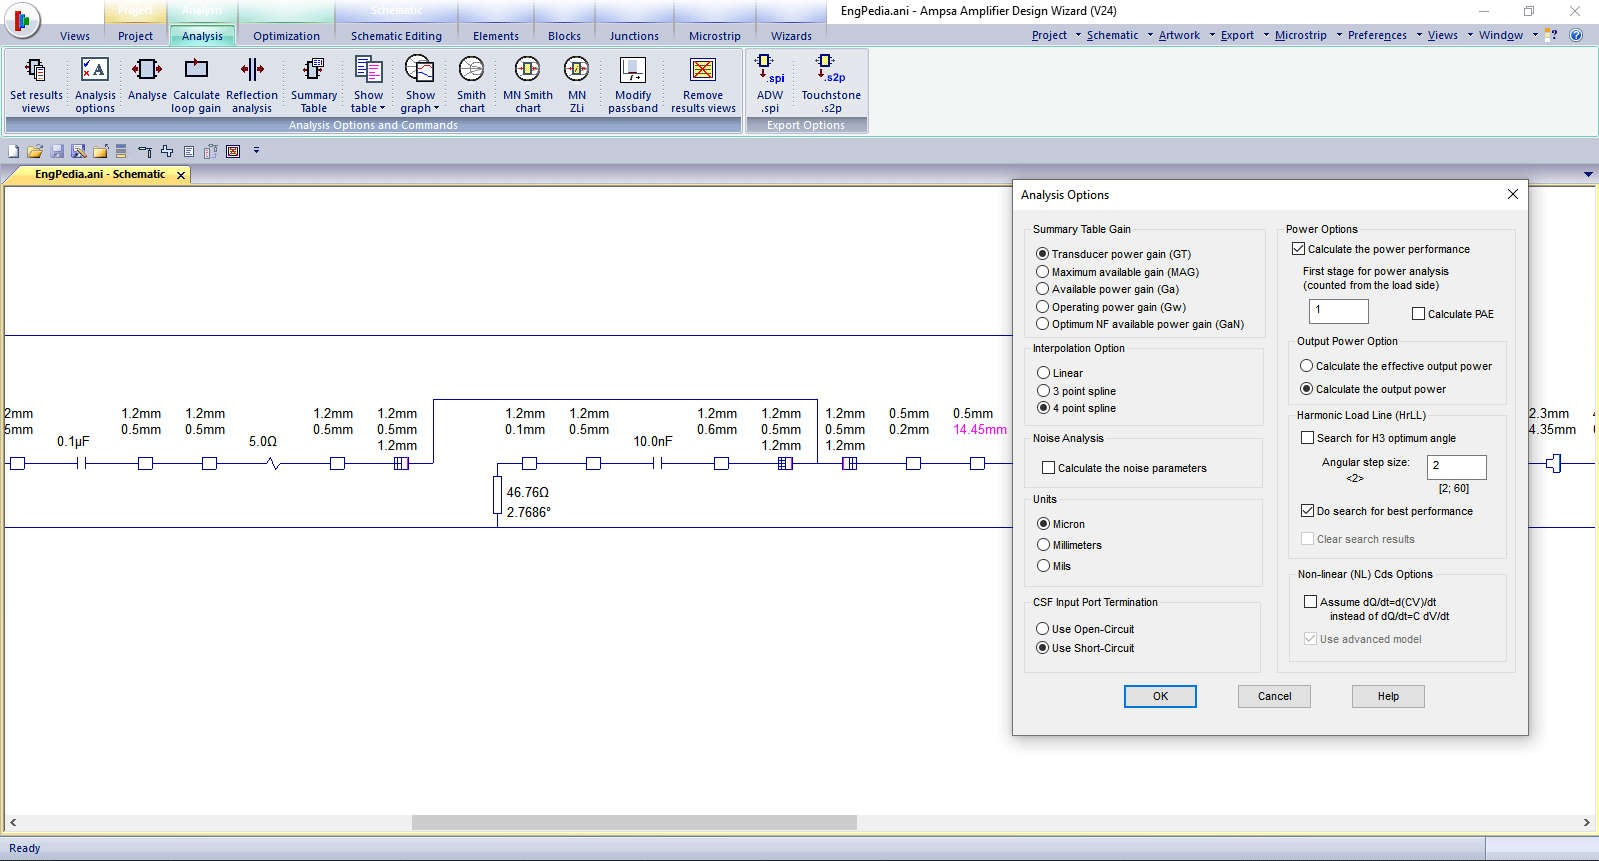Expand the Show table dropdown arrow
The height and width of the screenshot is (861, 1599).
(x=382, y=109)
